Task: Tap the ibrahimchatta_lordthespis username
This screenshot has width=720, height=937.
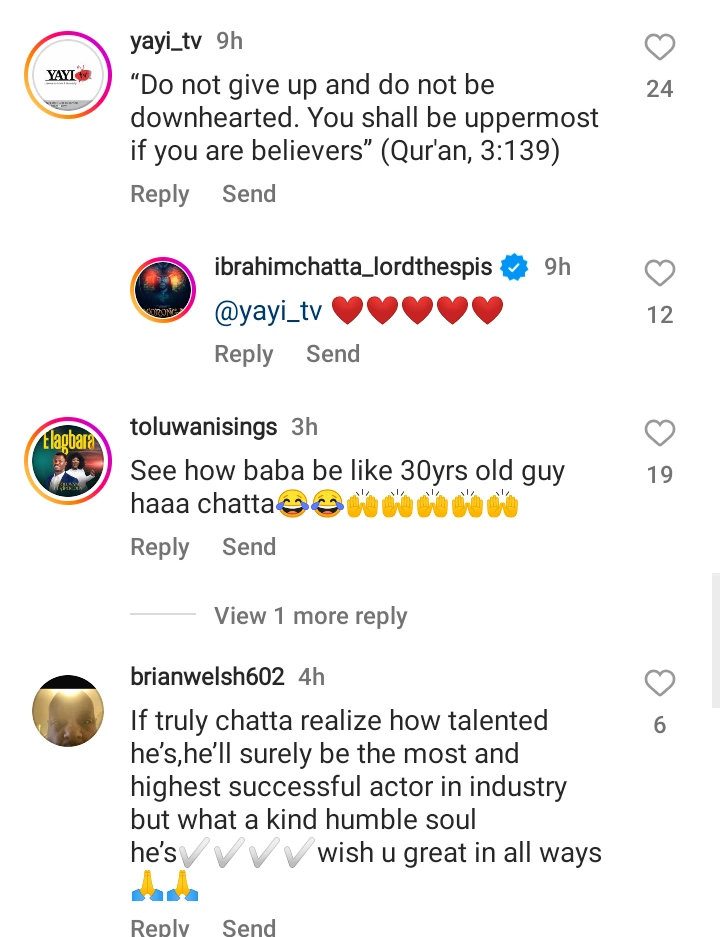Action: pyautogui.click(x=353, y=267)
